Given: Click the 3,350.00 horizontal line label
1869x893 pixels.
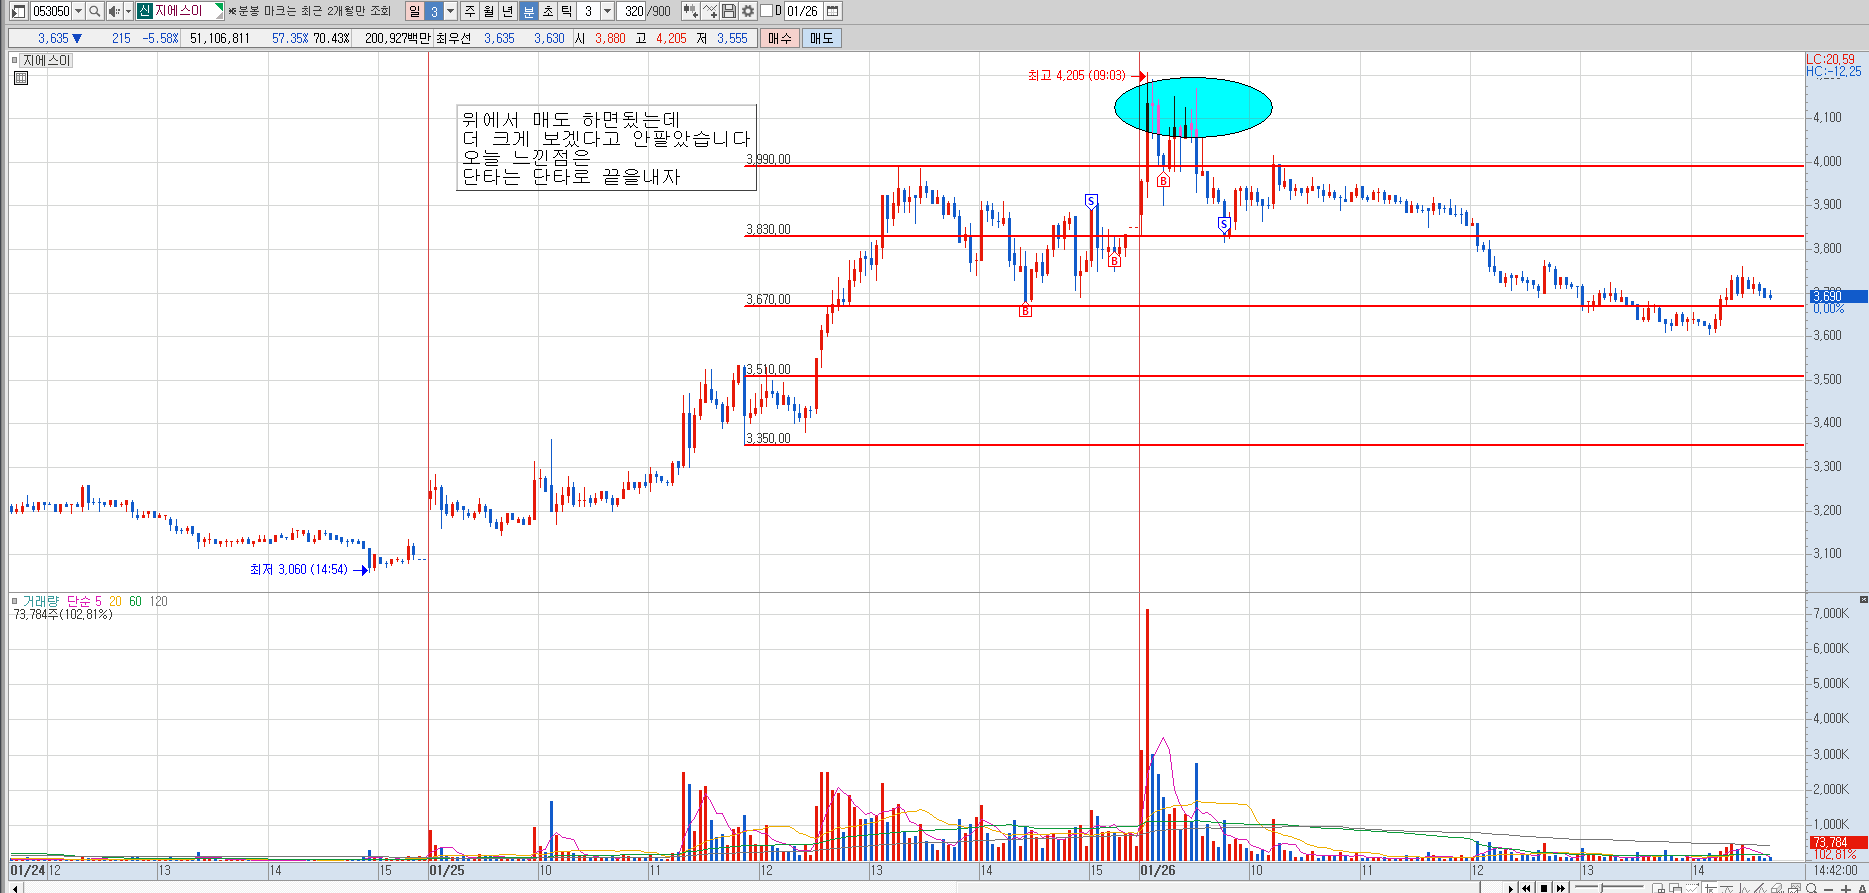Looking at the screenshot, I should [768, 438].
